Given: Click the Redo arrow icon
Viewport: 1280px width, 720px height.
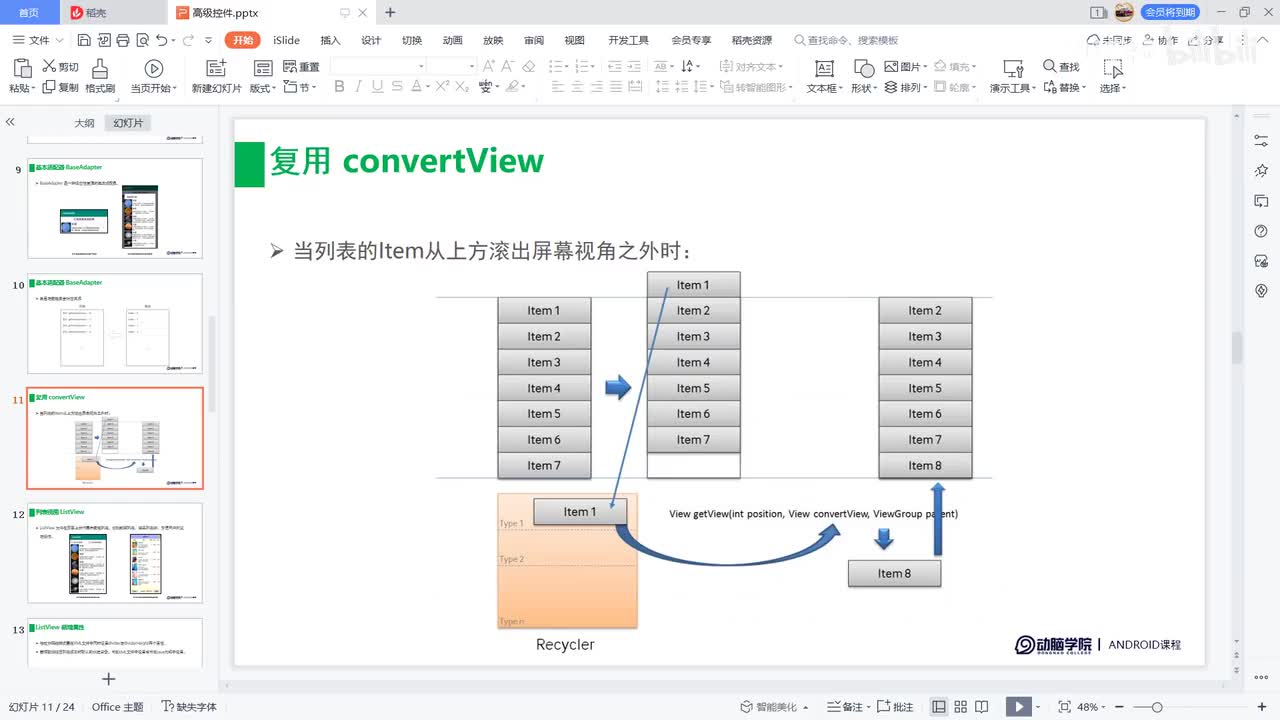Looking at the screenshot, I should pyautogui.click(x=187, y=40).
